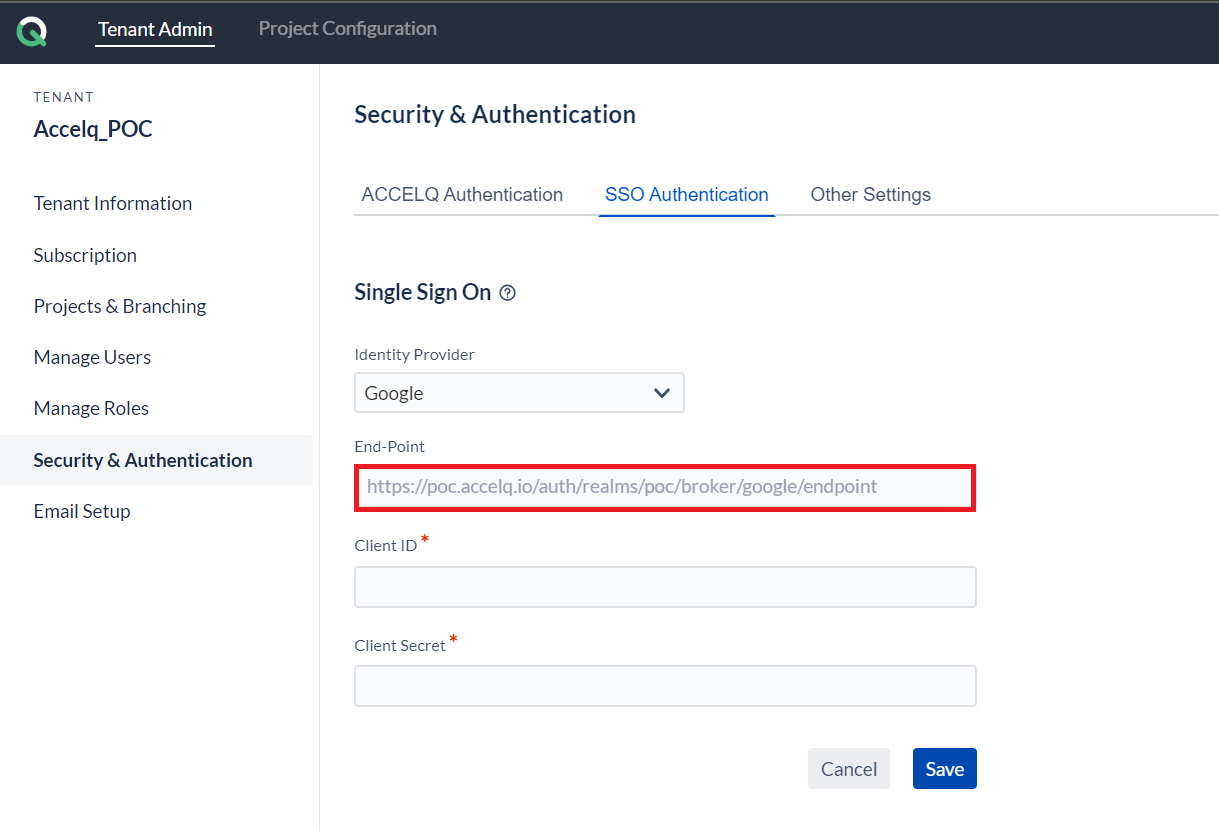Select the SSO Authentication tab
This screenshot has height=831, width=1219.
coord(687,194)
